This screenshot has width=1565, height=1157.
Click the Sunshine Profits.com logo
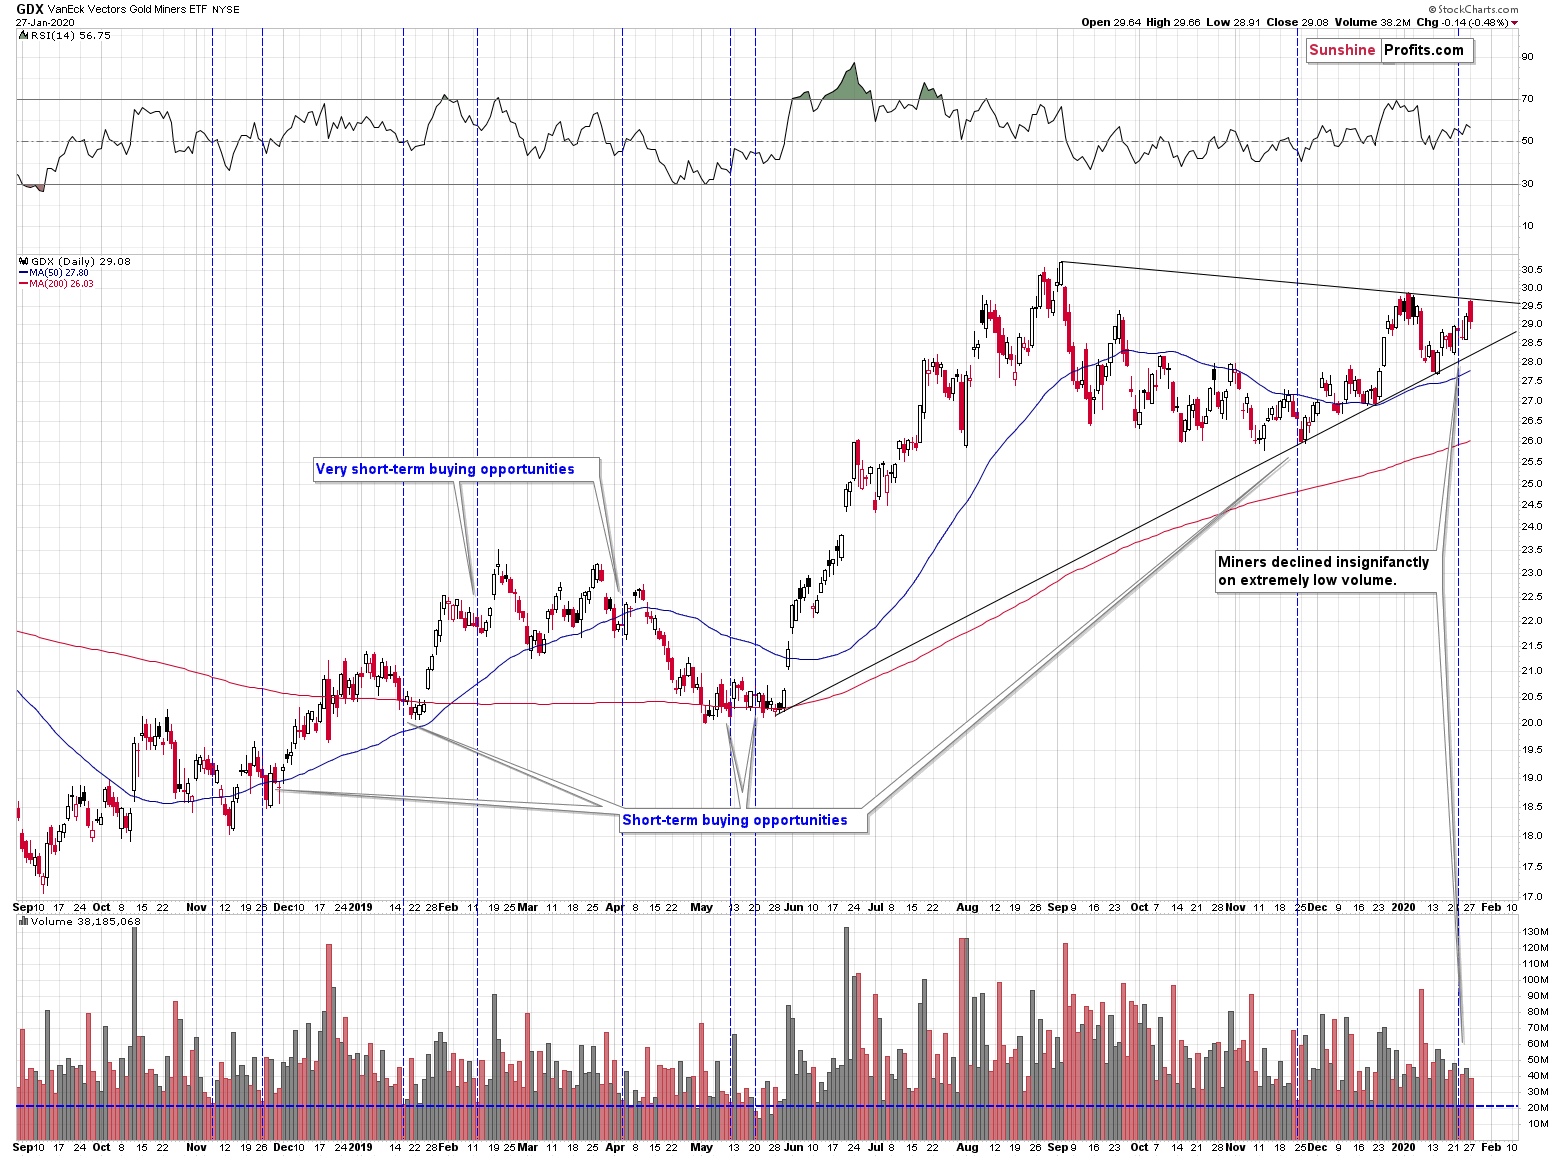point(1389,50)
